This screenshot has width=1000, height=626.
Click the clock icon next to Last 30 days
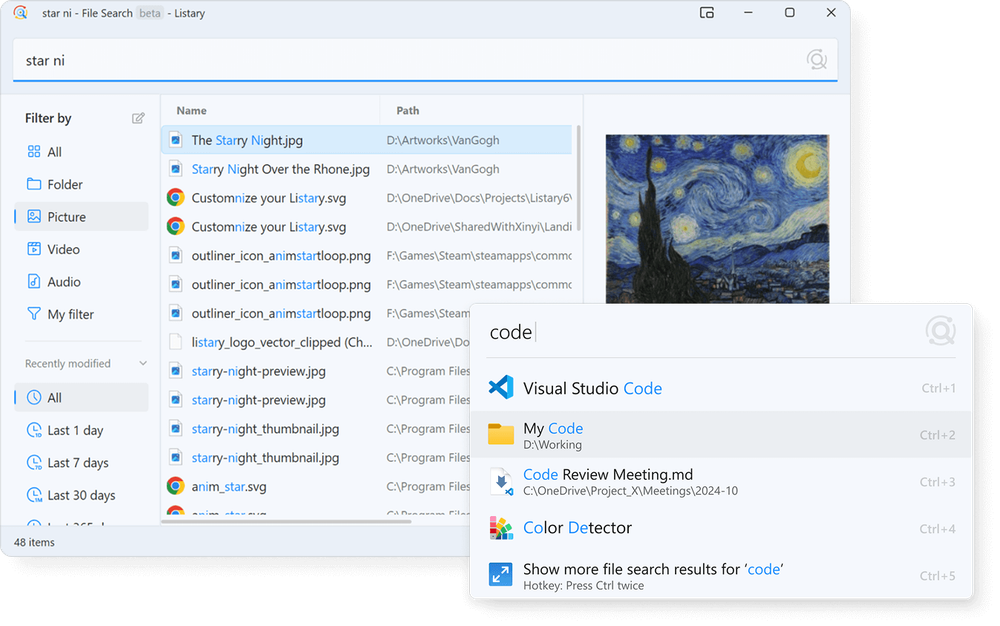[x=34, y=495]
